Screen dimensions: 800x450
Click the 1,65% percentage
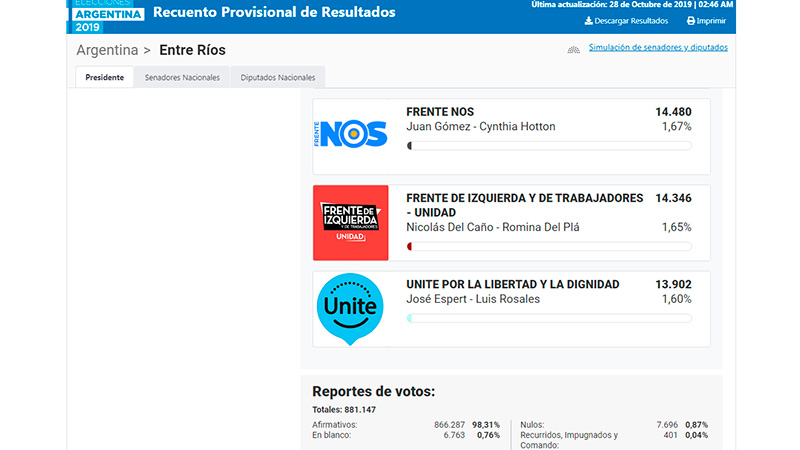tap(677, 227)
